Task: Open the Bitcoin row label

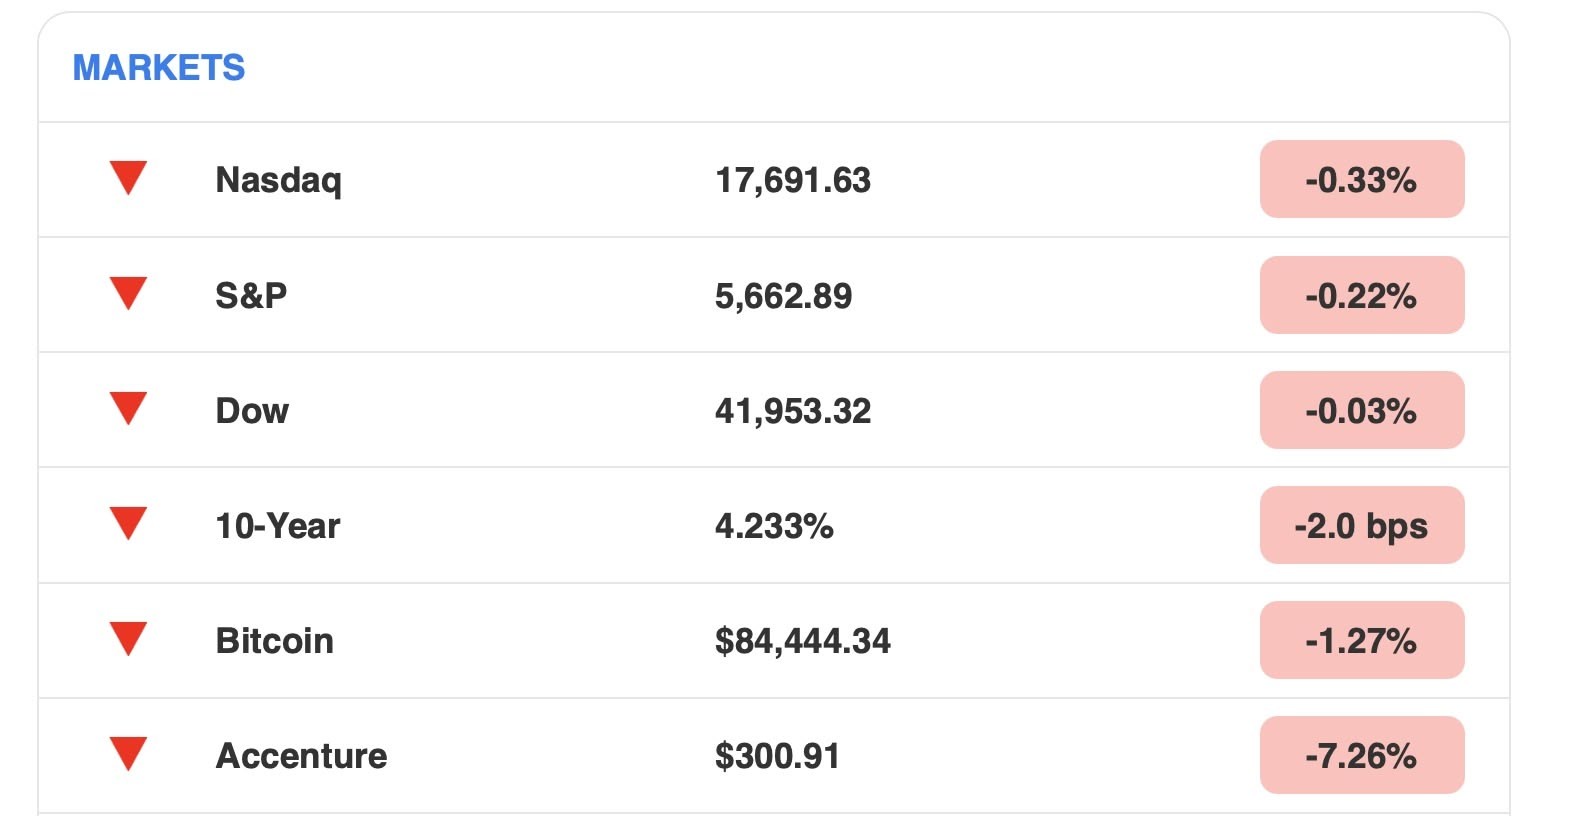Action: 274,641
